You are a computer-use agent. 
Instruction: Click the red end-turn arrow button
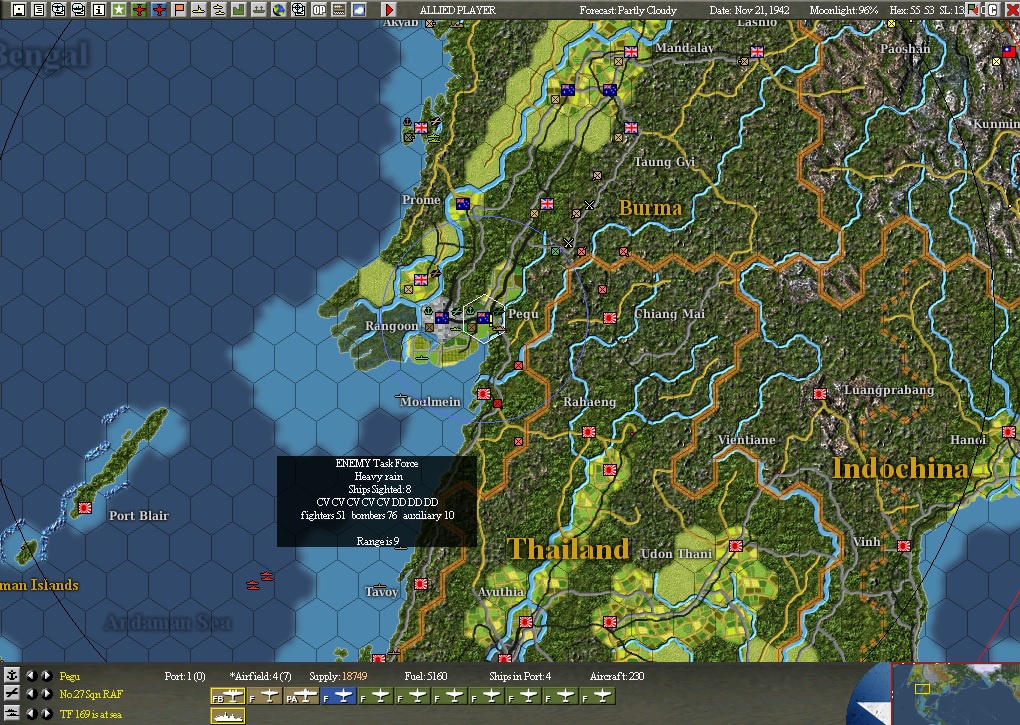coord(389,10)
